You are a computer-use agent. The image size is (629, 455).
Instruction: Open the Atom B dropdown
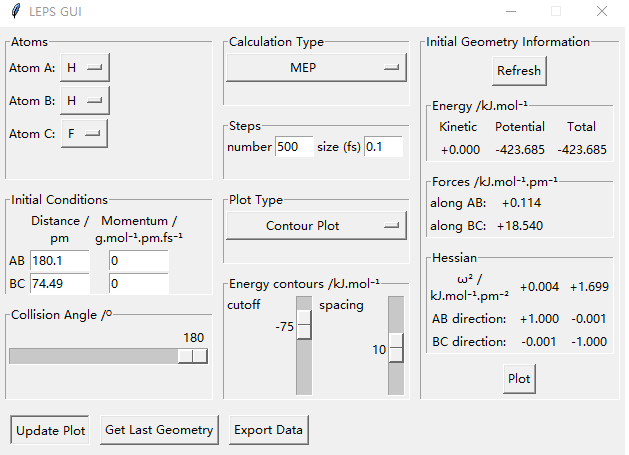tap(84, 101)
